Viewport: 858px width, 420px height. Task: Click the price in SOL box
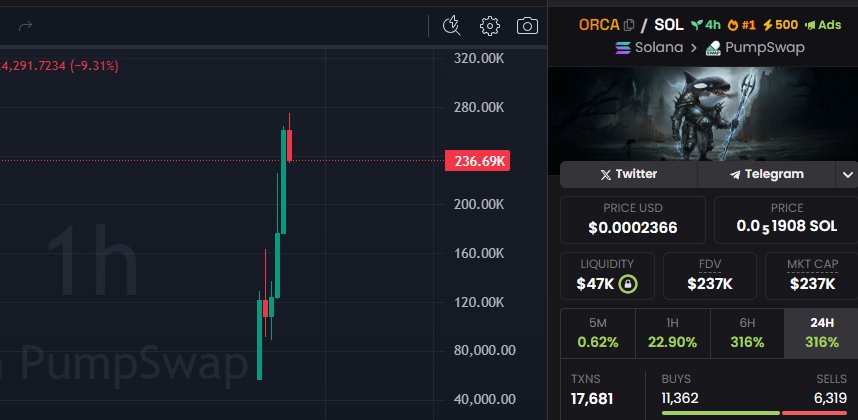tap(786, 220)
